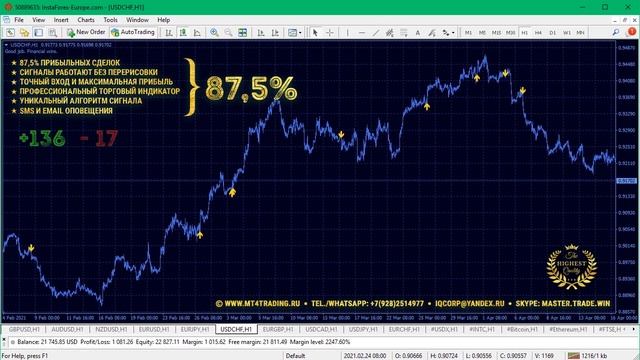This screenshot has height=360, width=640.
Task: Zoom in on the chart
Action: pos(214,32)
